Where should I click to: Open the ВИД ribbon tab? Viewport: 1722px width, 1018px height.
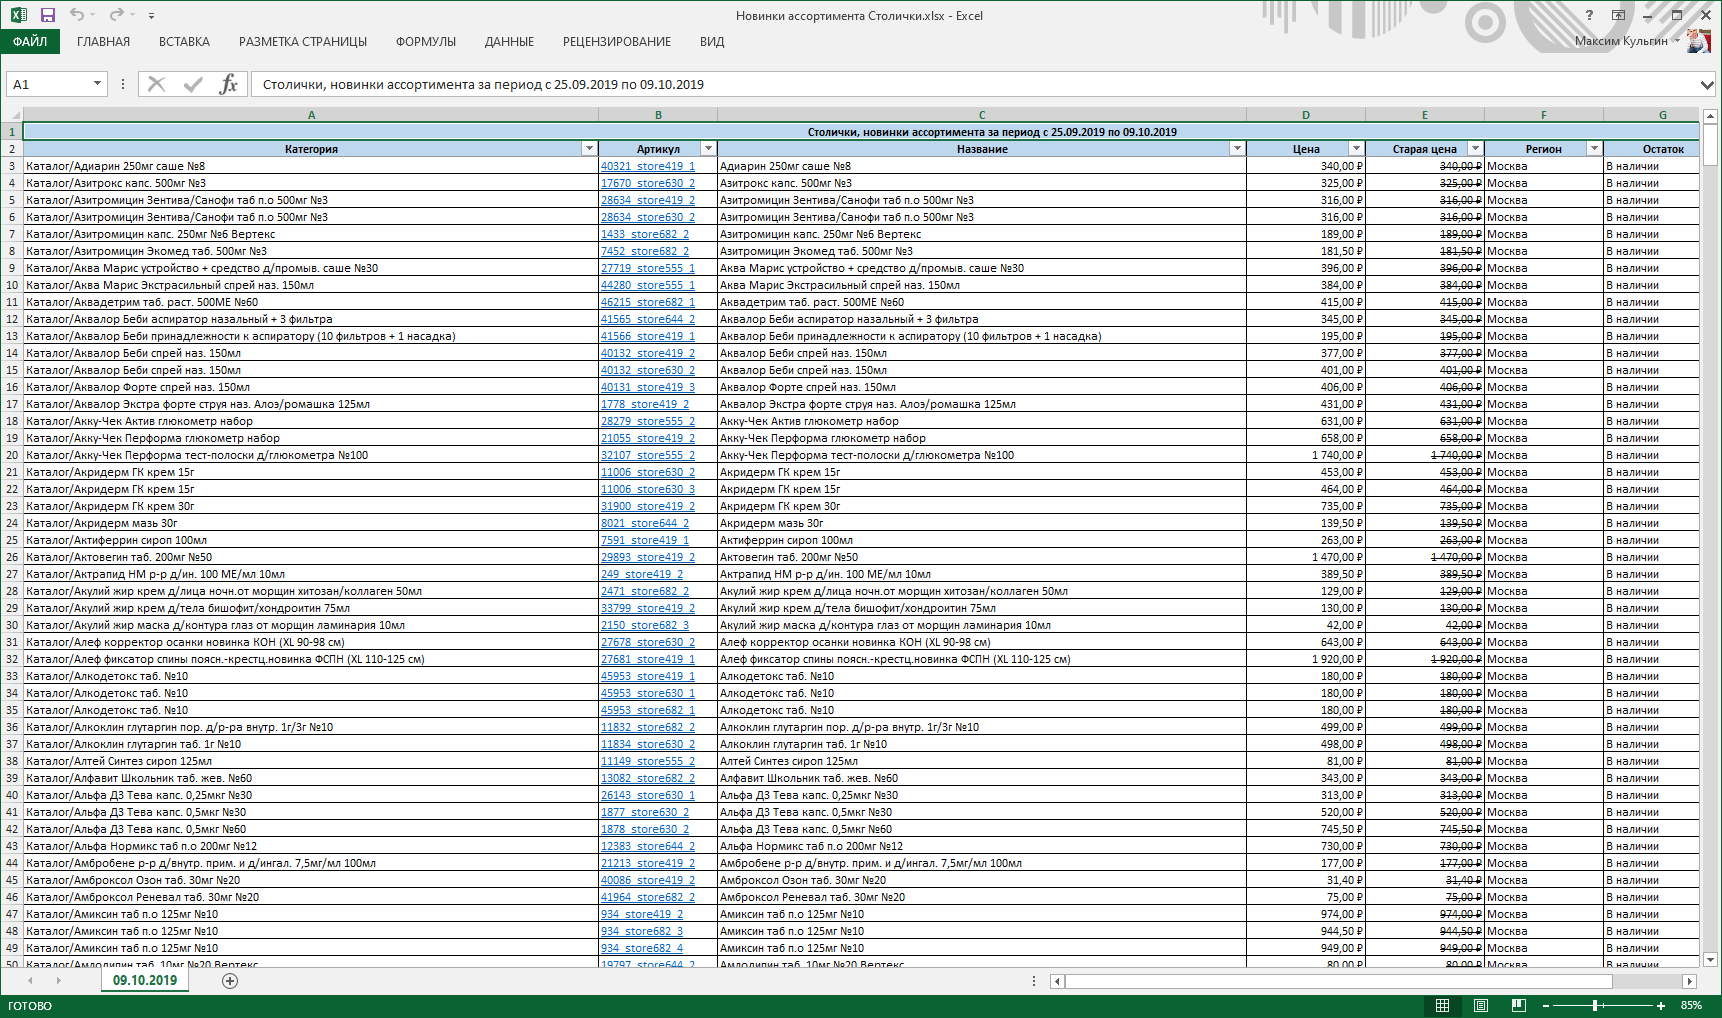[712, 42]
